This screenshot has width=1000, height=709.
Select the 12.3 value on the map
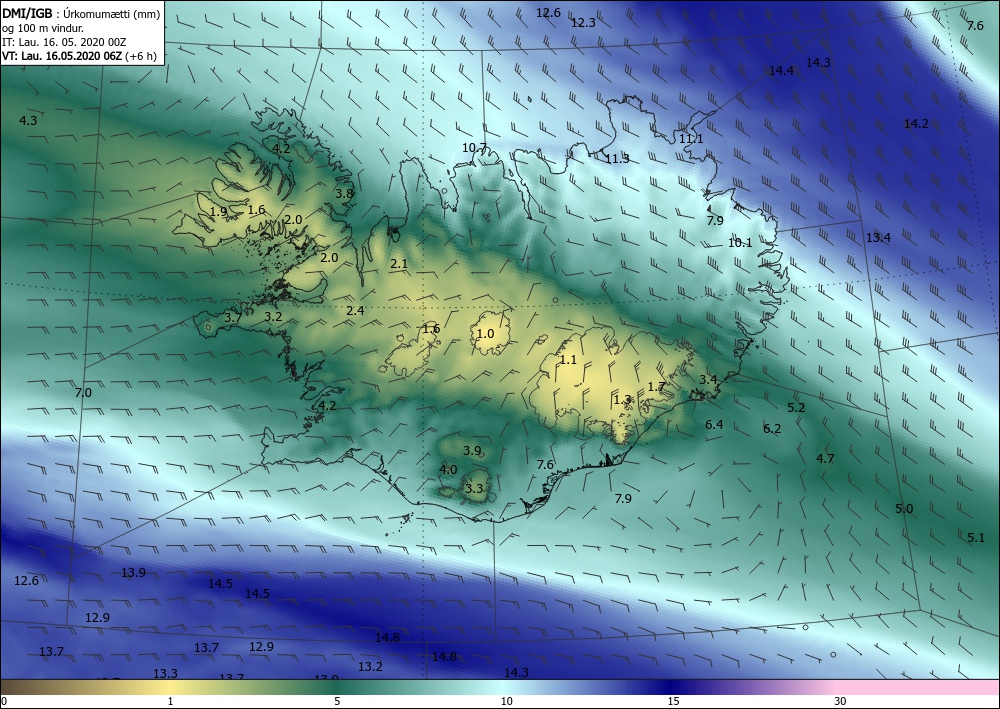click(x=583, y=23)
